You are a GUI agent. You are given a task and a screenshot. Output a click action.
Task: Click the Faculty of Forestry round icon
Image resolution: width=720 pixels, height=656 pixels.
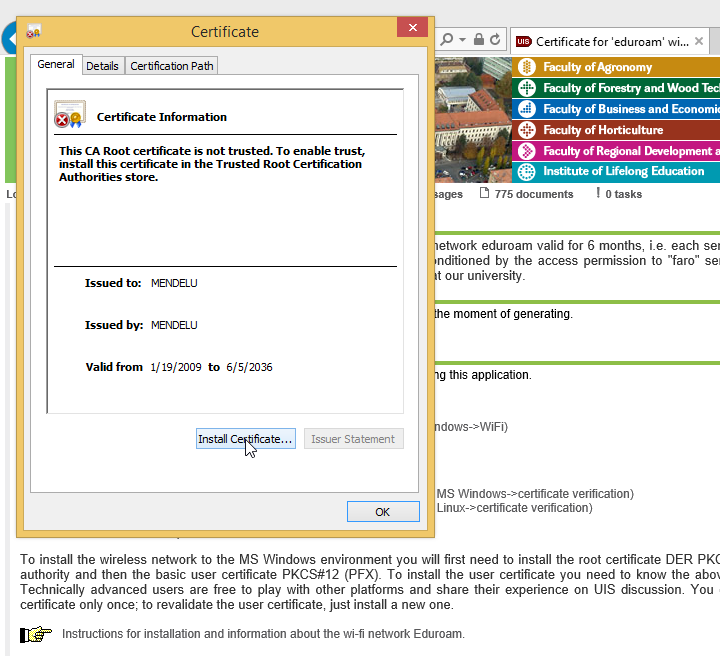[527, 88]
